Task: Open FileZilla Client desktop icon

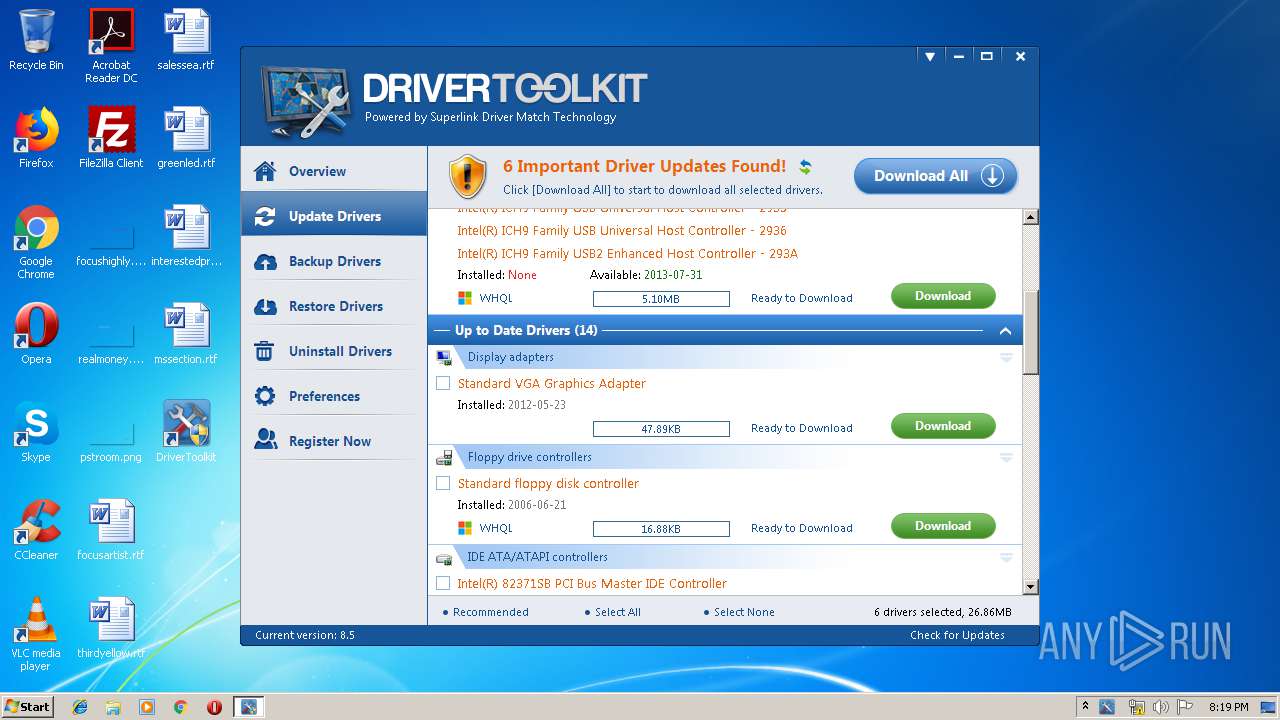Action: [111, 138]
